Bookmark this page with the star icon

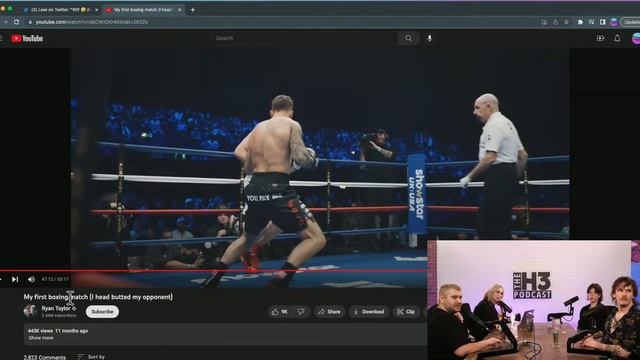[x=567, y=22]
